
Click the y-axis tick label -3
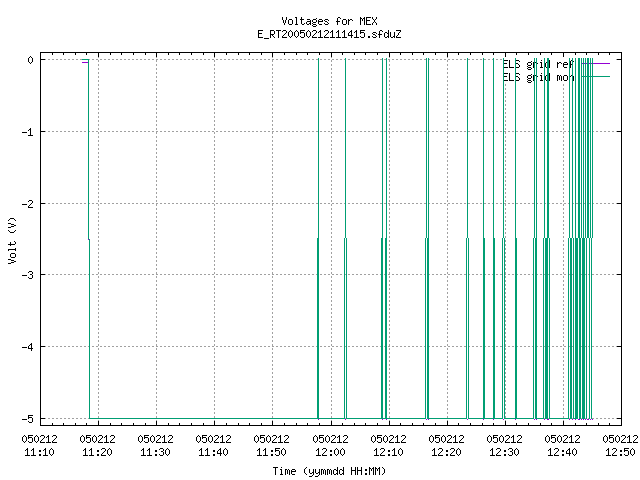point(28,275)
